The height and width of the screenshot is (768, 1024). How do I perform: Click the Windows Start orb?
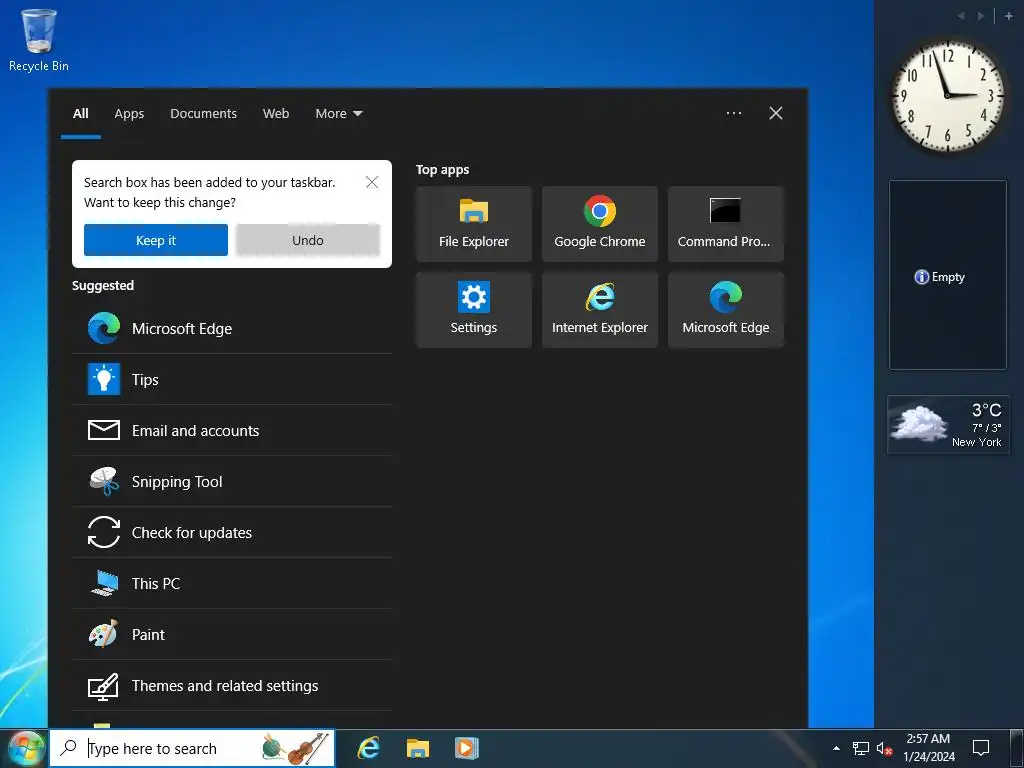pyautogui.click(x=24, y=748)
